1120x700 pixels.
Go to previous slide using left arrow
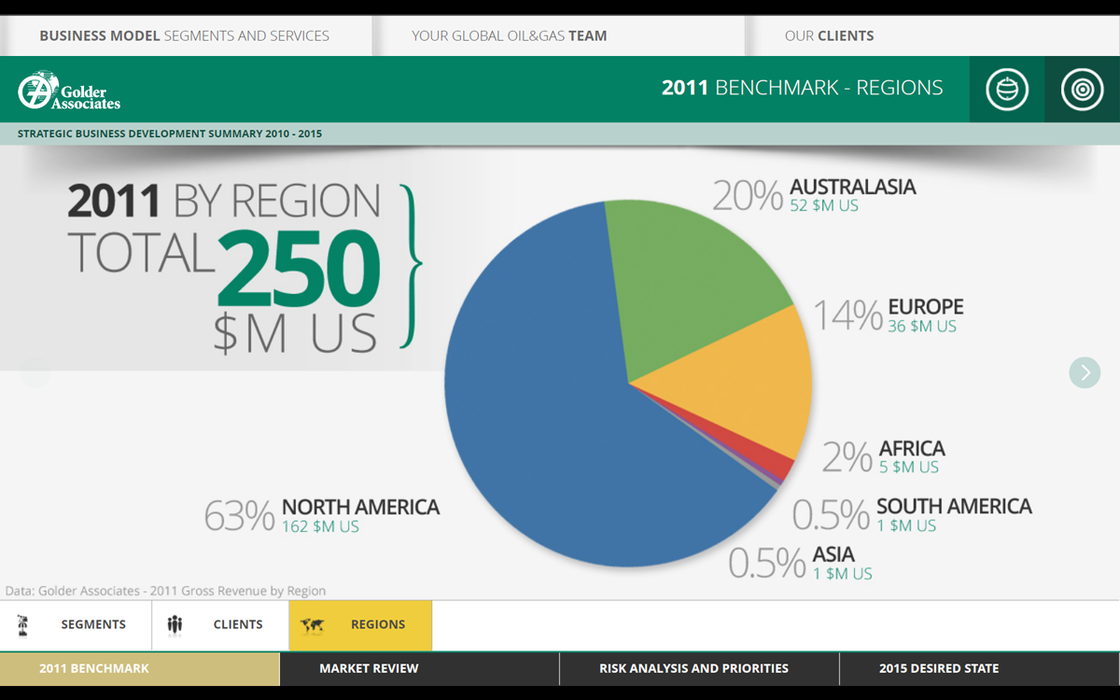coord(34,373)
